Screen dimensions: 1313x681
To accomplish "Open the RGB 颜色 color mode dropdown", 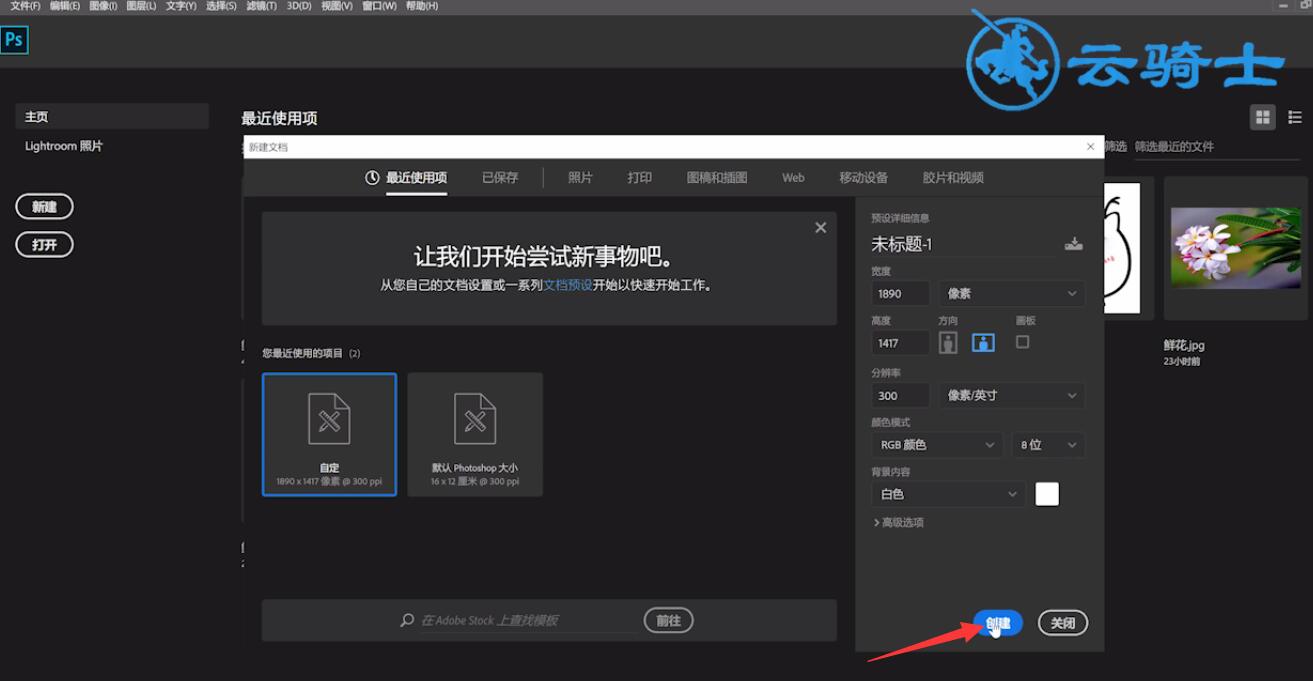I will tap(937, 445).
